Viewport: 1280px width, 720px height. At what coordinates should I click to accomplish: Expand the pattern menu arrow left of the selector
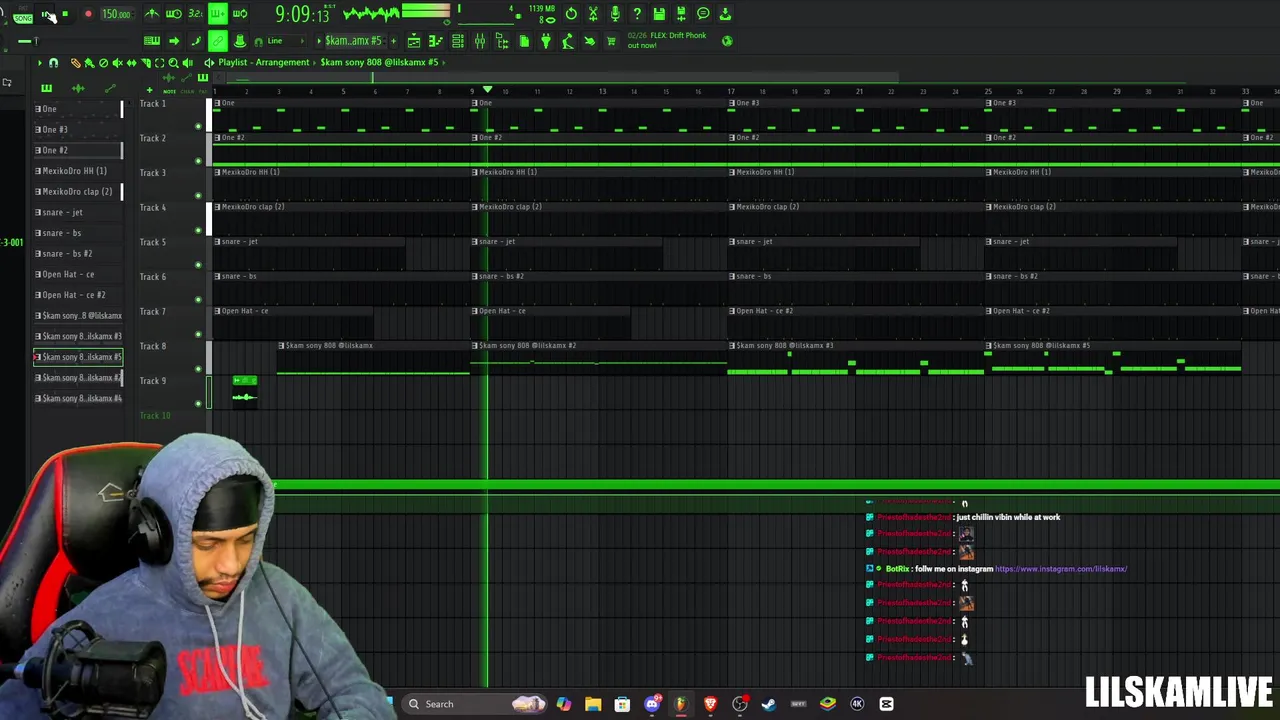pyautogui.click(x=318, y=41)
